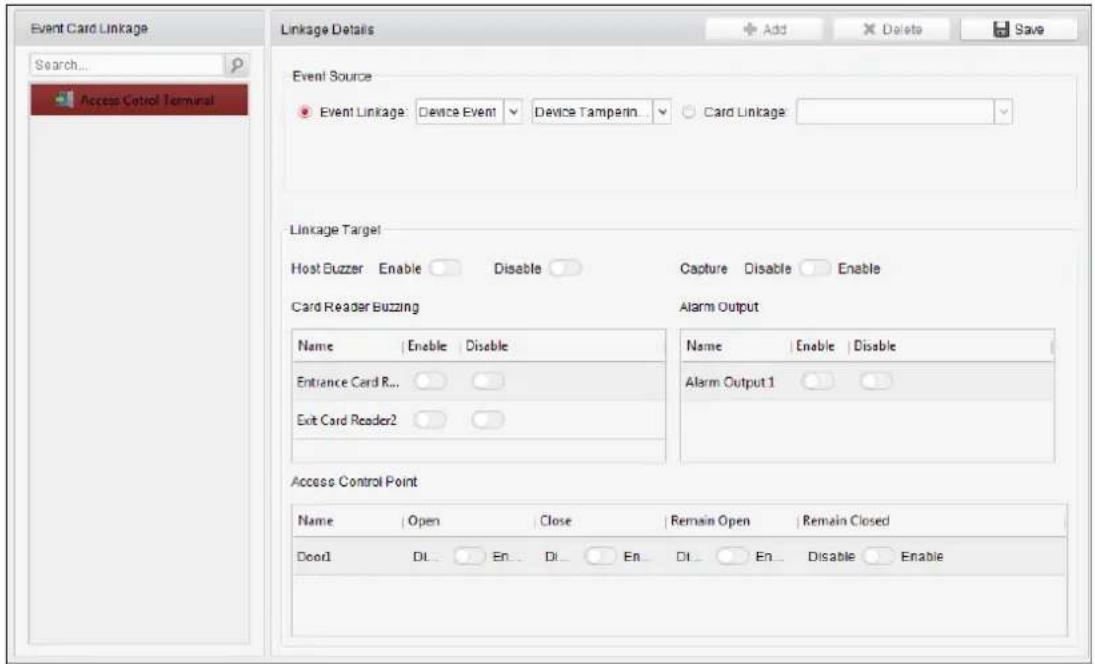Select the Card Linkage radio button
This screenshot has width=1095, height=664.
(689, 112)
